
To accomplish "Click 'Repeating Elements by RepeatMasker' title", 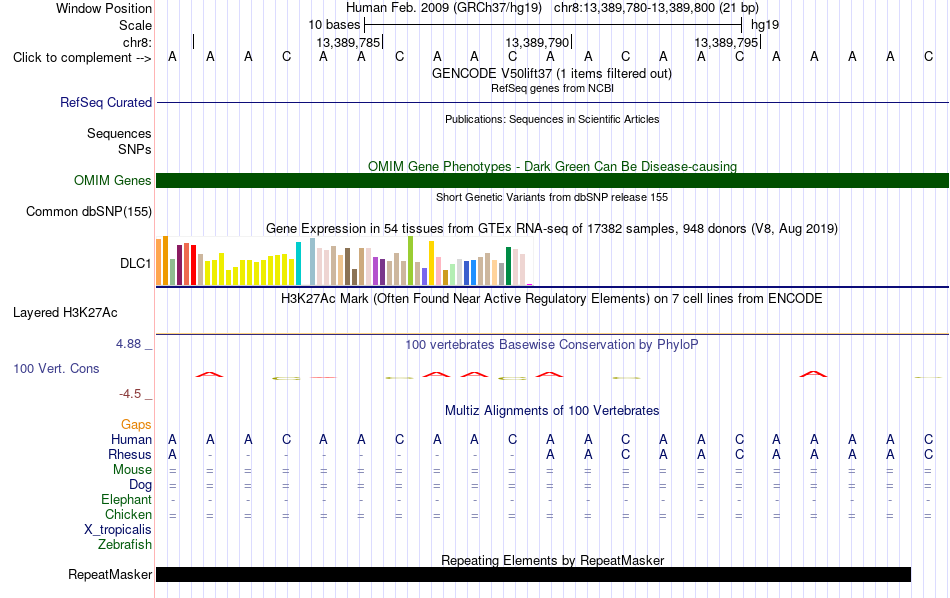I will (552, 560).
